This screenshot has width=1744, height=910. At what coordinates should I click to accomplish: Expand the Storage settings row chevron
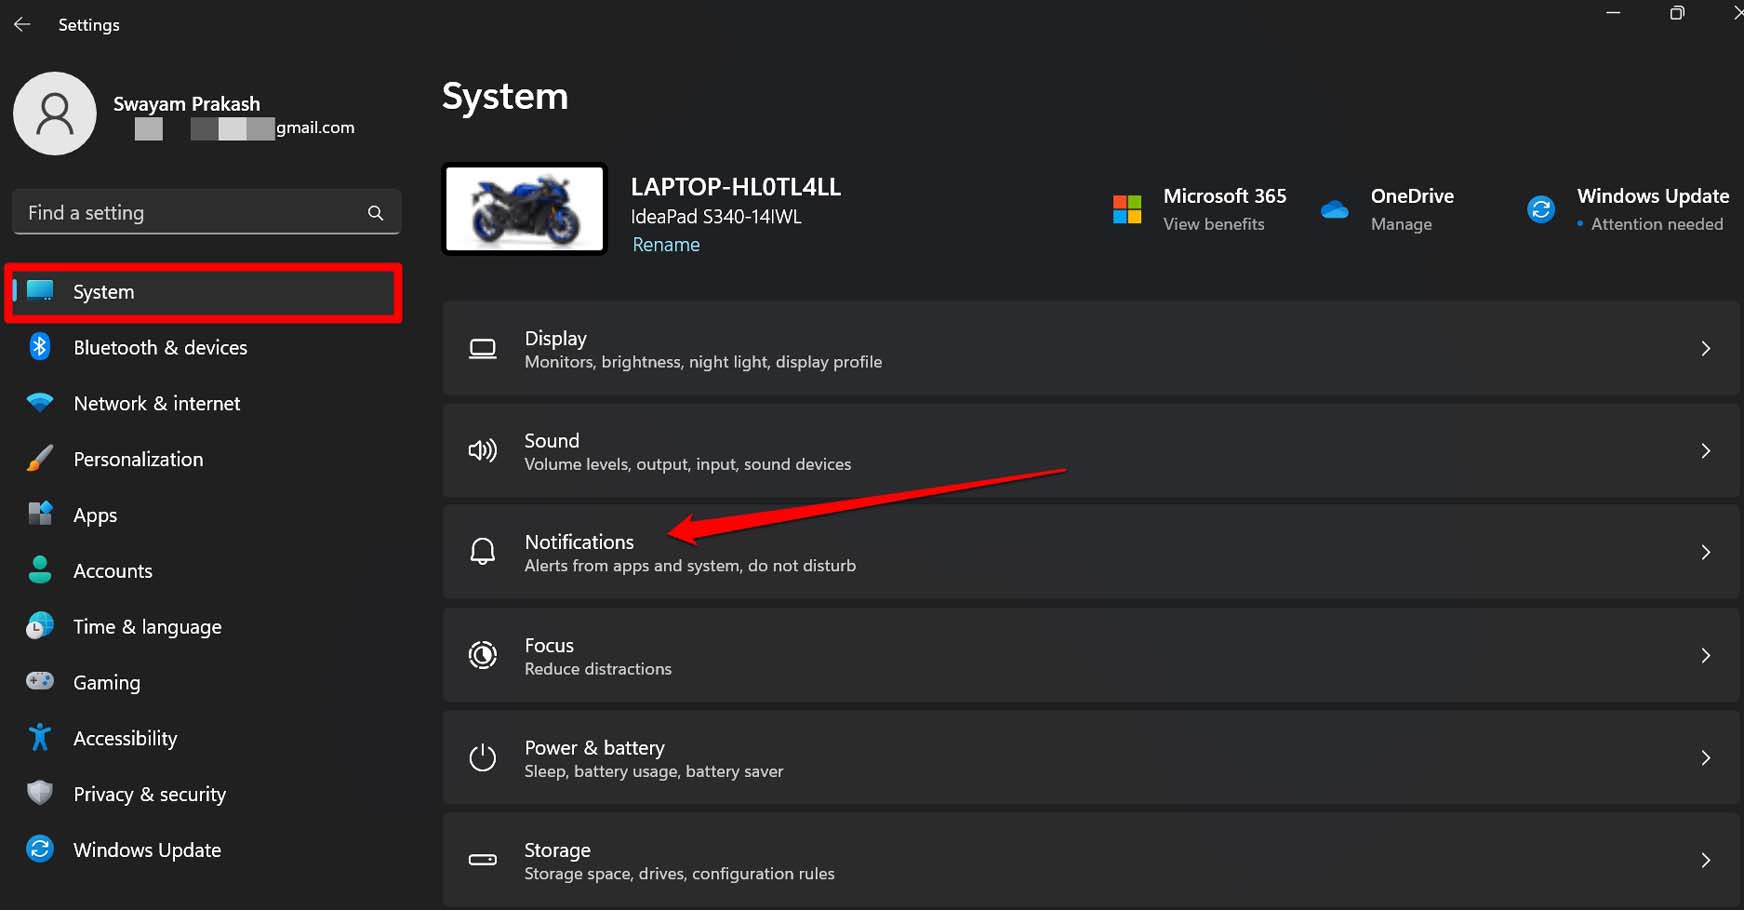point(1705,860)
